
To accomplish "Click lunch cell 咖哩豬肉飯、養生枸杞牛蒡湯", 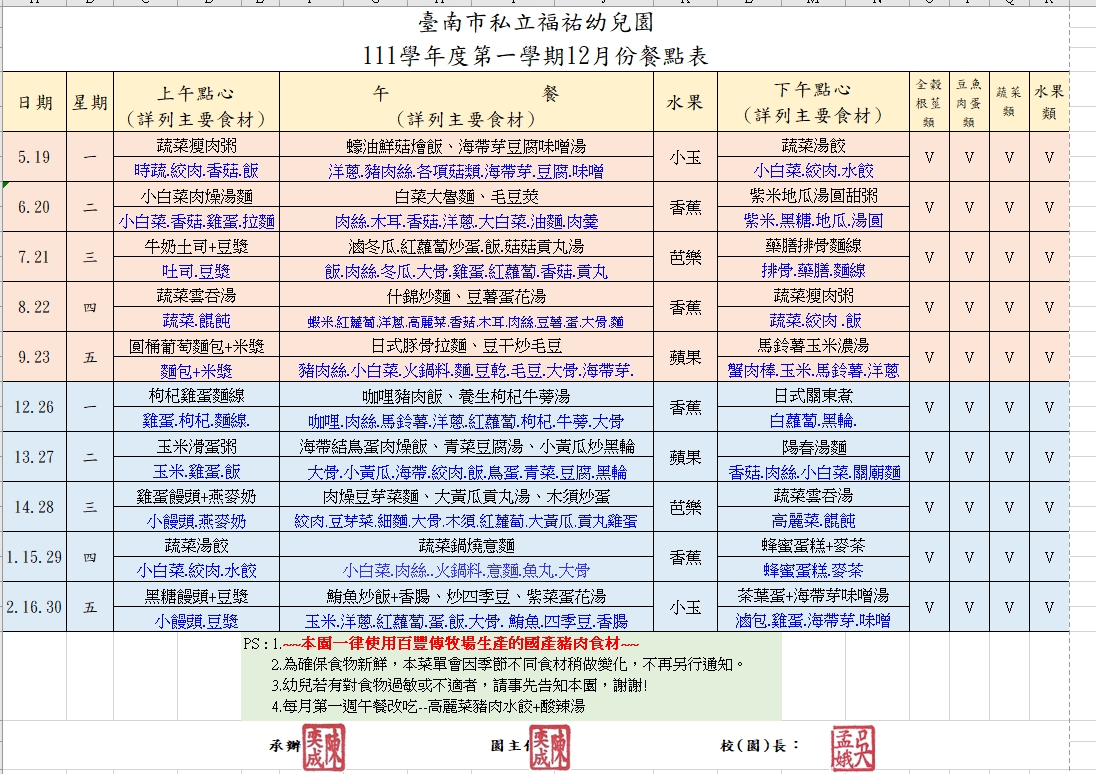I will click(x=466, y=395).
